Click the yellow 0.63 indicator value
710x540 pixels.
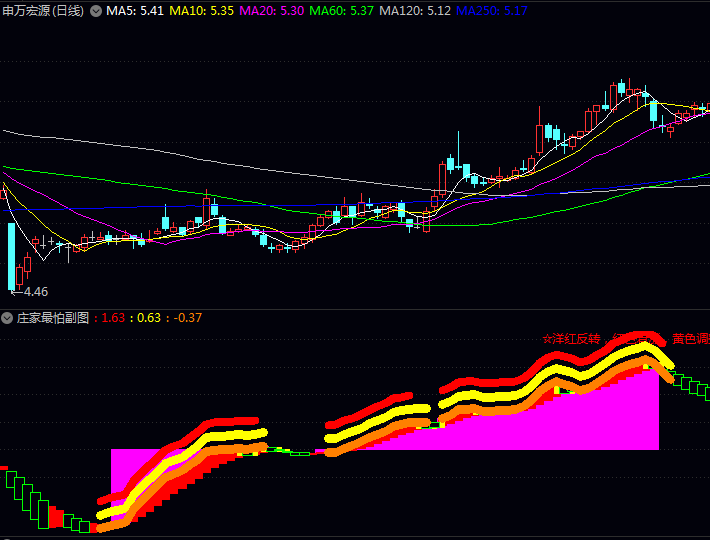click(149, 318)
